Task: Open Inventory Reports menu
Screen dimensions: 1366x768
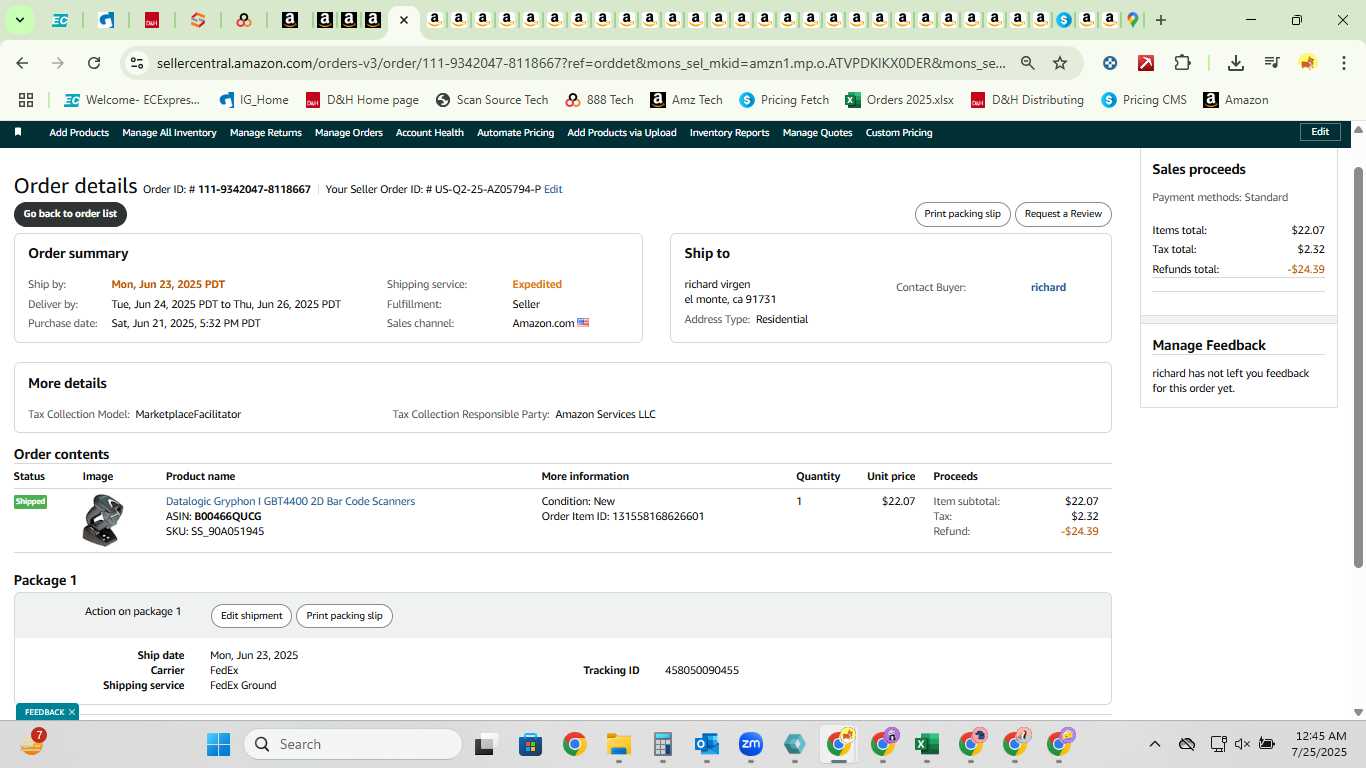Action: [729, 132]
